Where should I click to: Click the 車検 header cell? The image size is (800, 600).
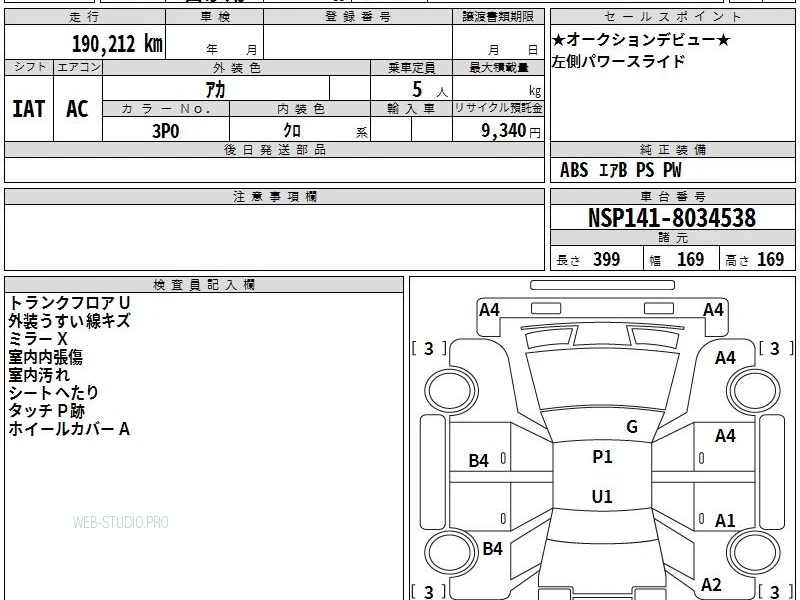pos(215,17)
